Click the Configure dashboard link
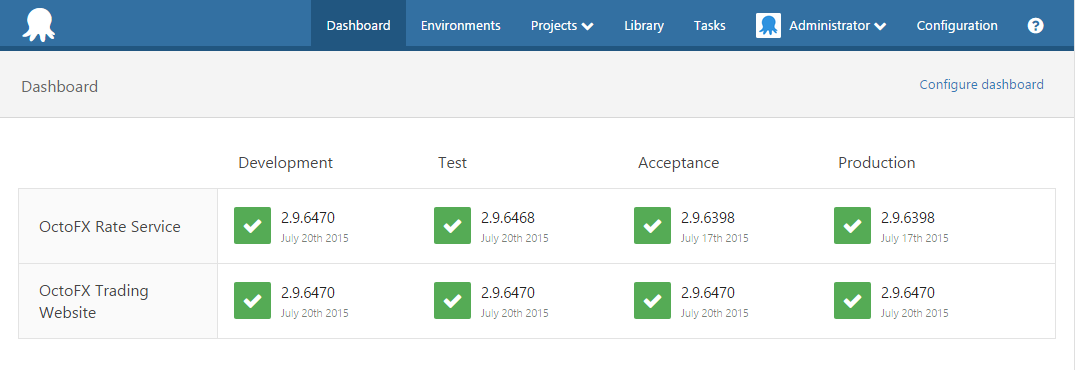This screenshot has width=1075, height=370. point(981,84)
